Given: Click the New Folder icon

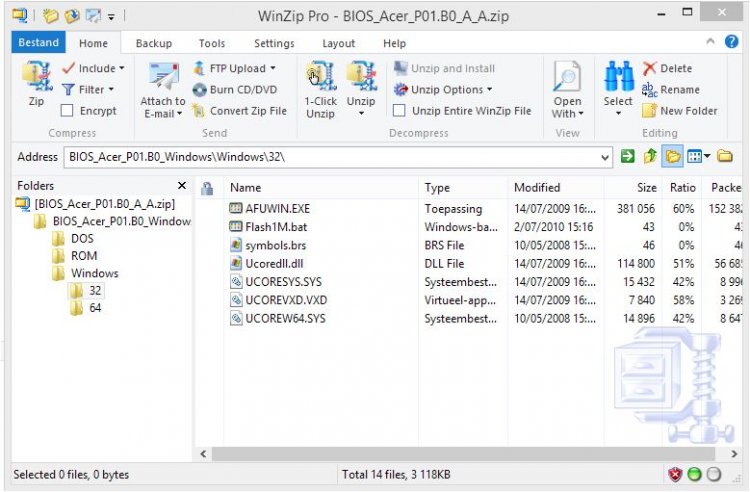Looking at the screenshot, I should tap(650, 111).
